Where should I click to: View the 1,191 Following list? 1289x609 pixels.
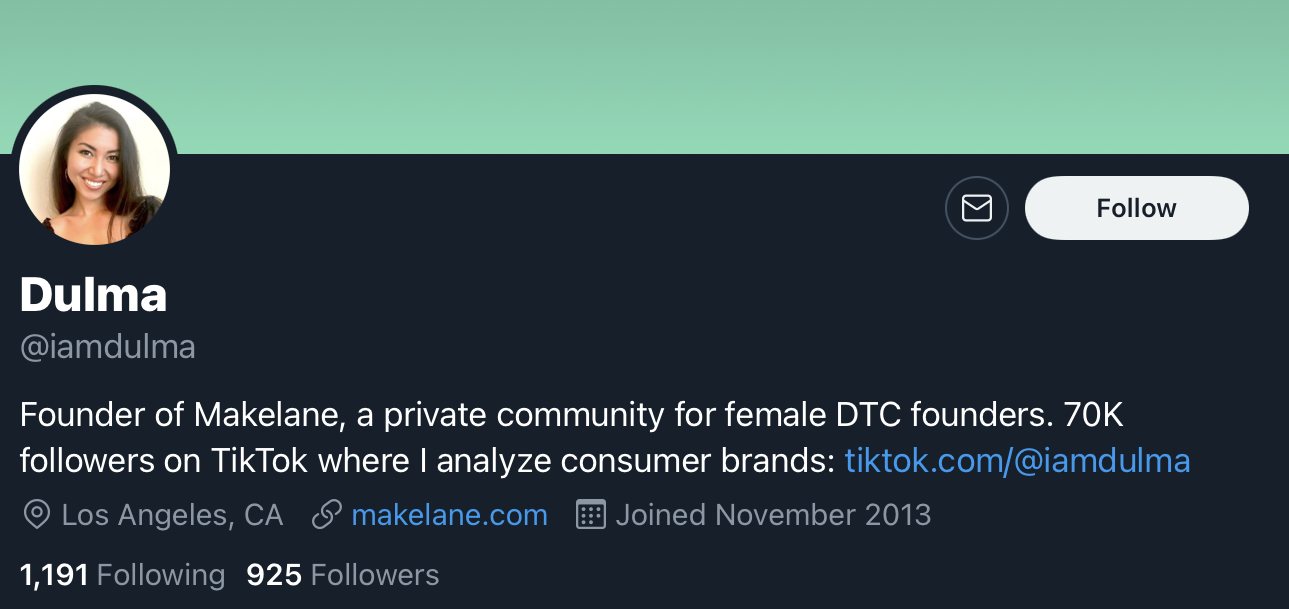[122, 575]
